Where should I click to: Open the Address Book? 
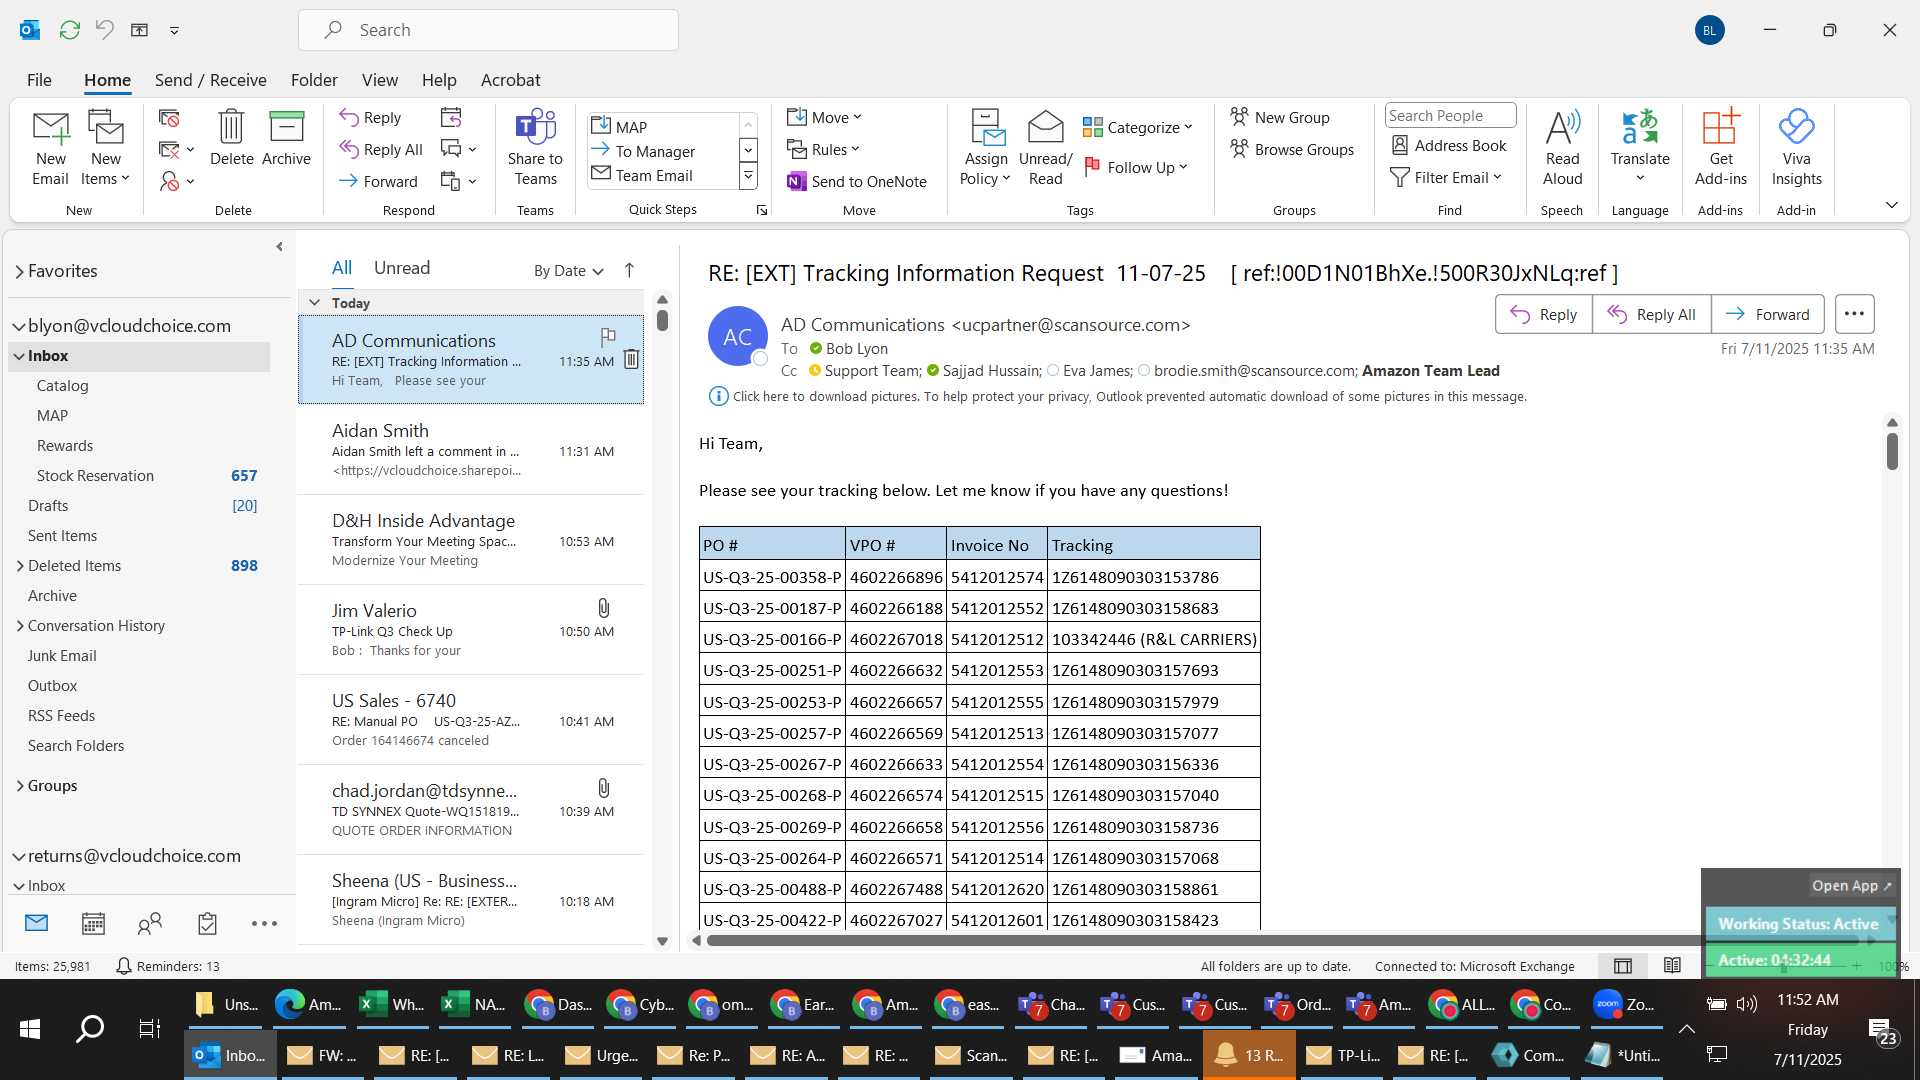1449,145
